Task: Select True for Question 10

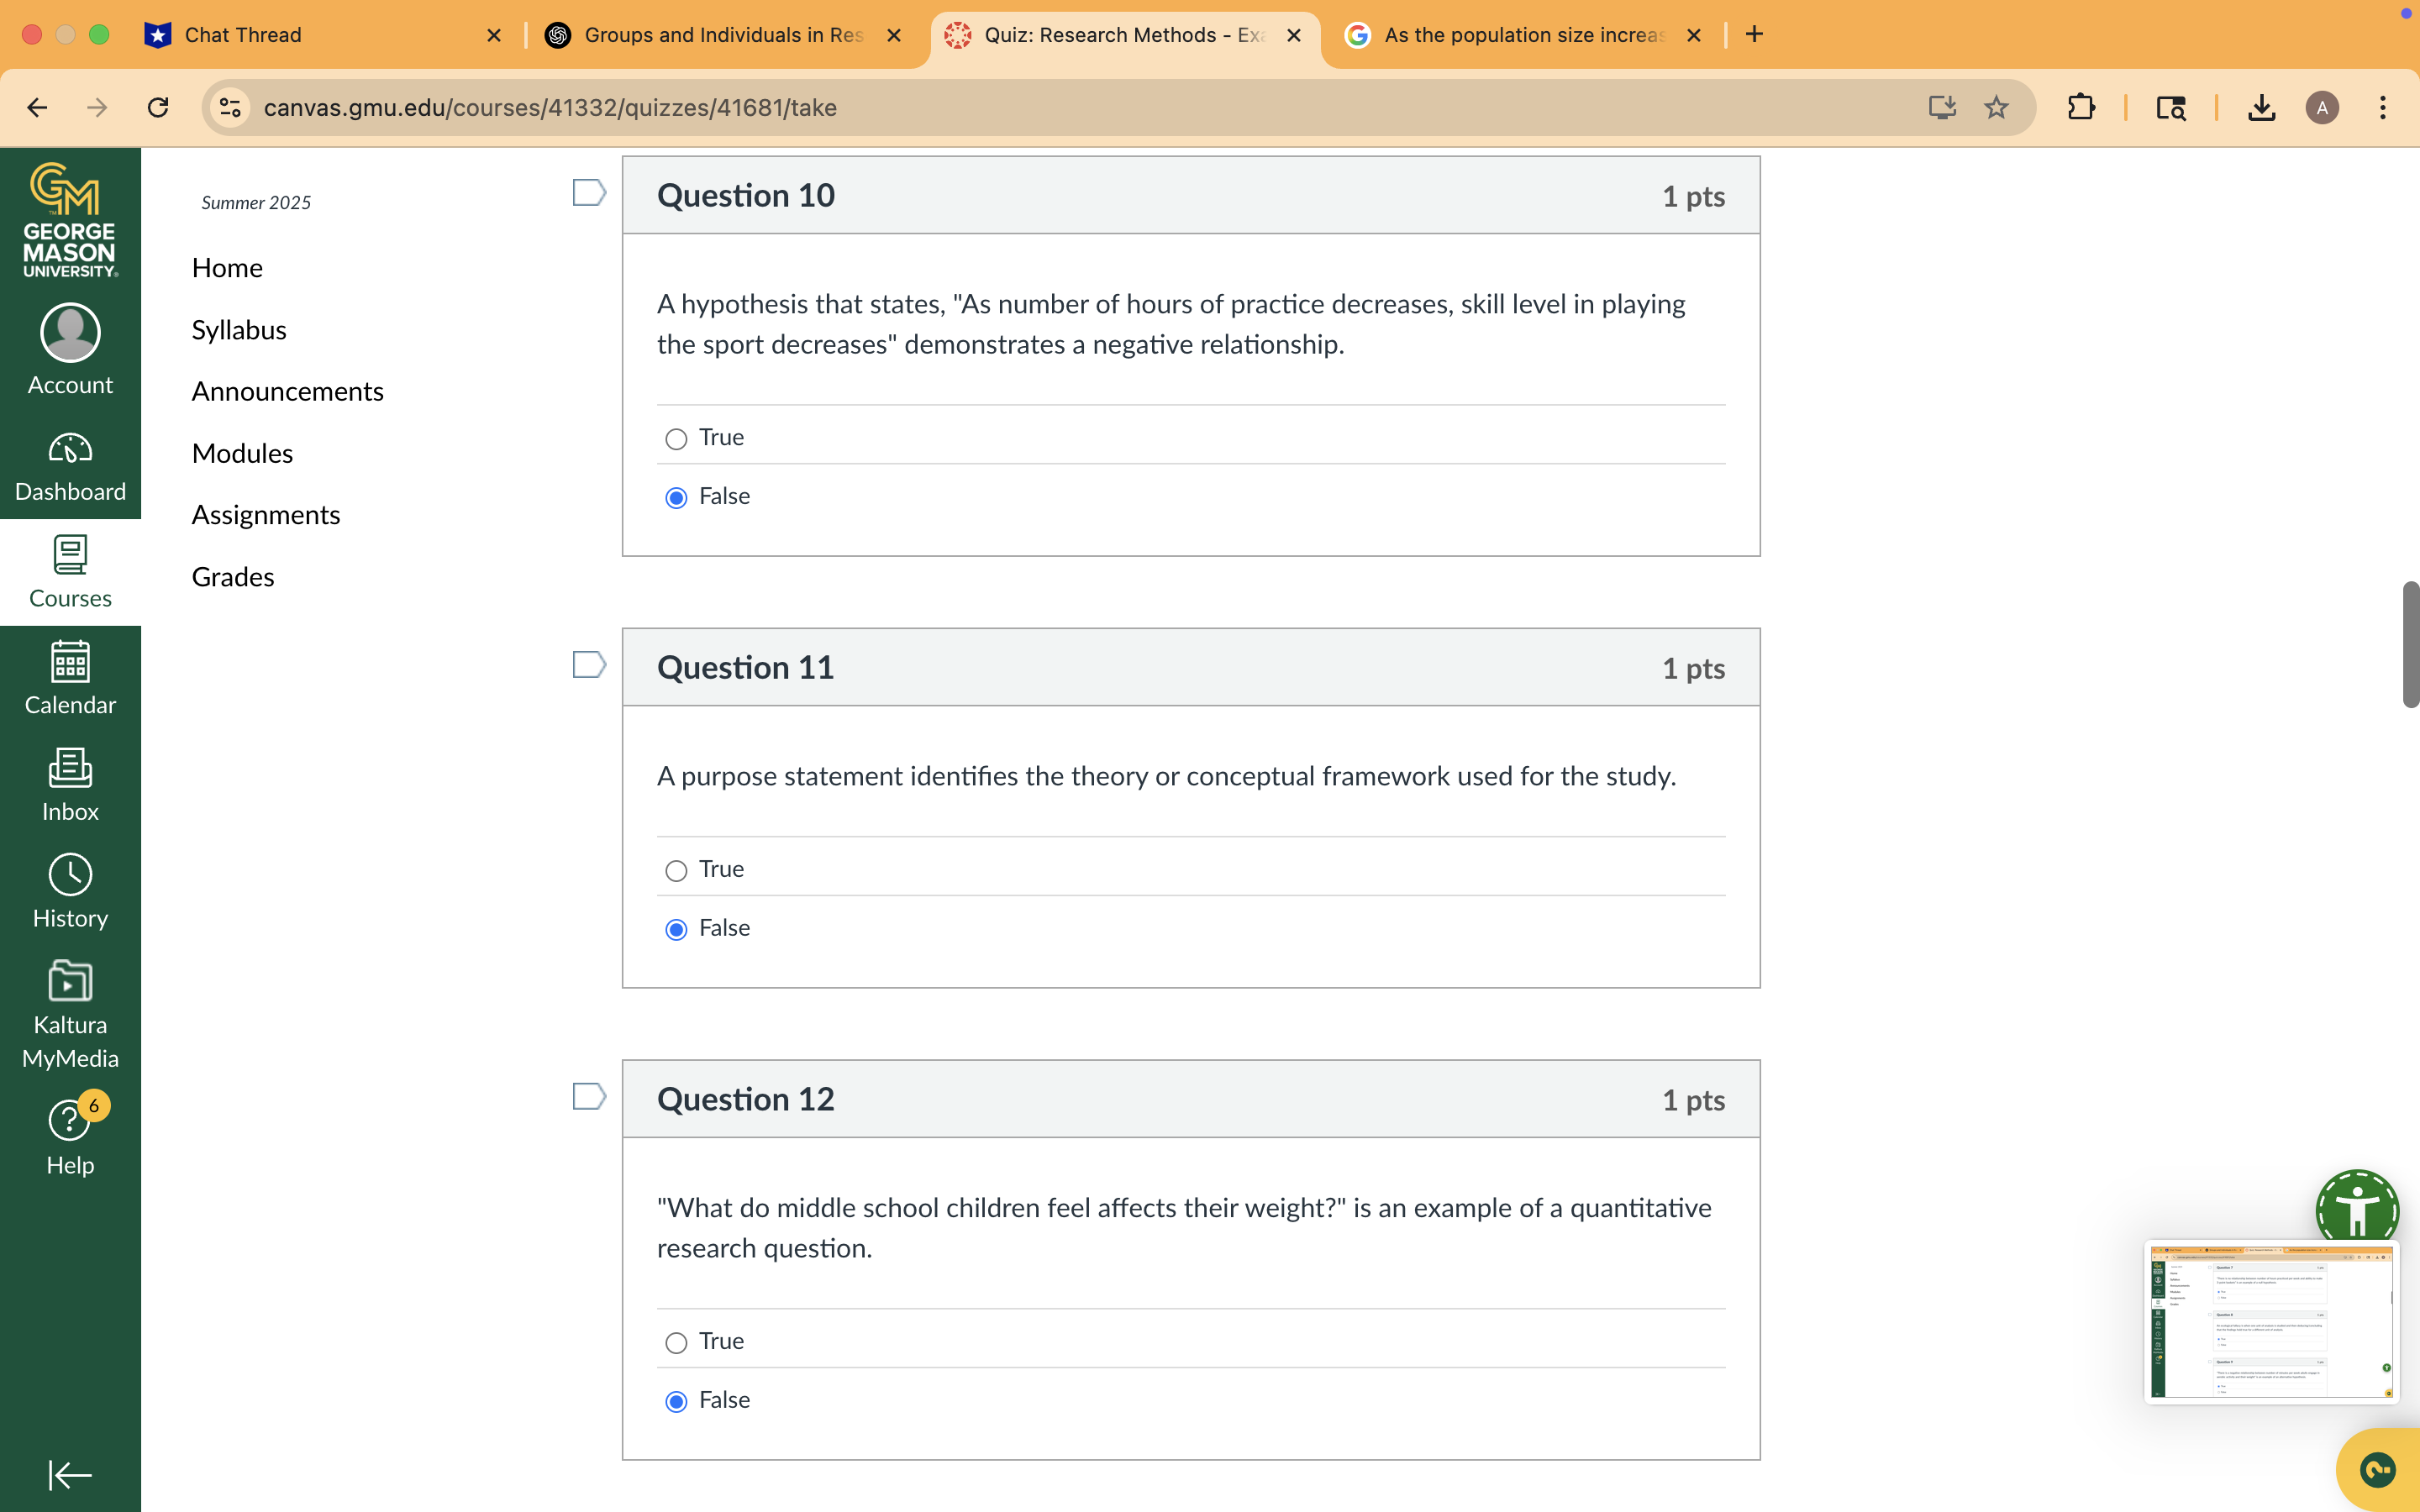Action: point(676,438)
